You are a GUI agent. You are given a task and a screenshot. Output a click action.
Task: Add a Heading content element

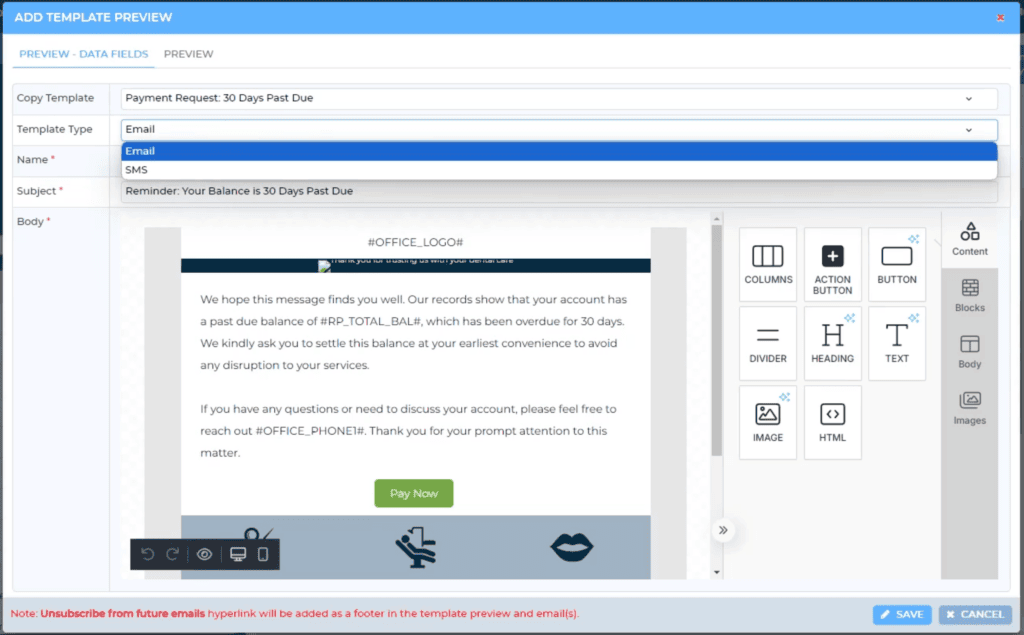pyautogui.click(x=832, y=343)
